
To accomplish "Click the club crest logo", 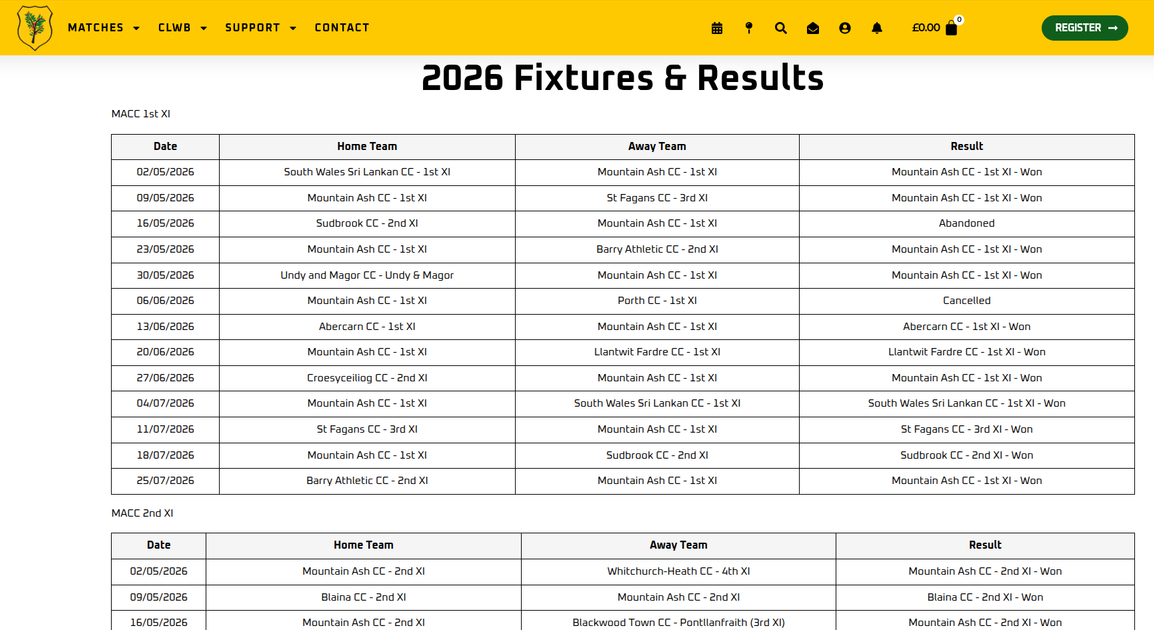I will tap(35, 28).
